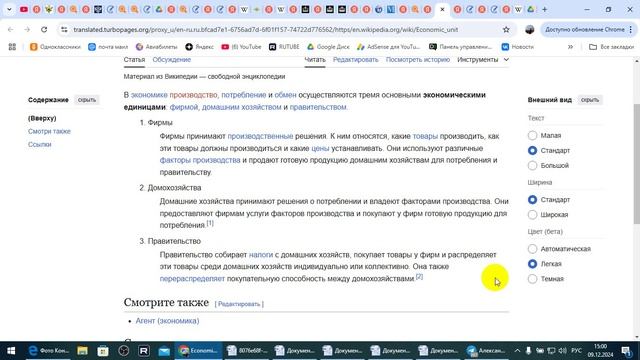Bookmark this page with the star icon
Viewport: 640px width, 360px height.
pos(506,29)
